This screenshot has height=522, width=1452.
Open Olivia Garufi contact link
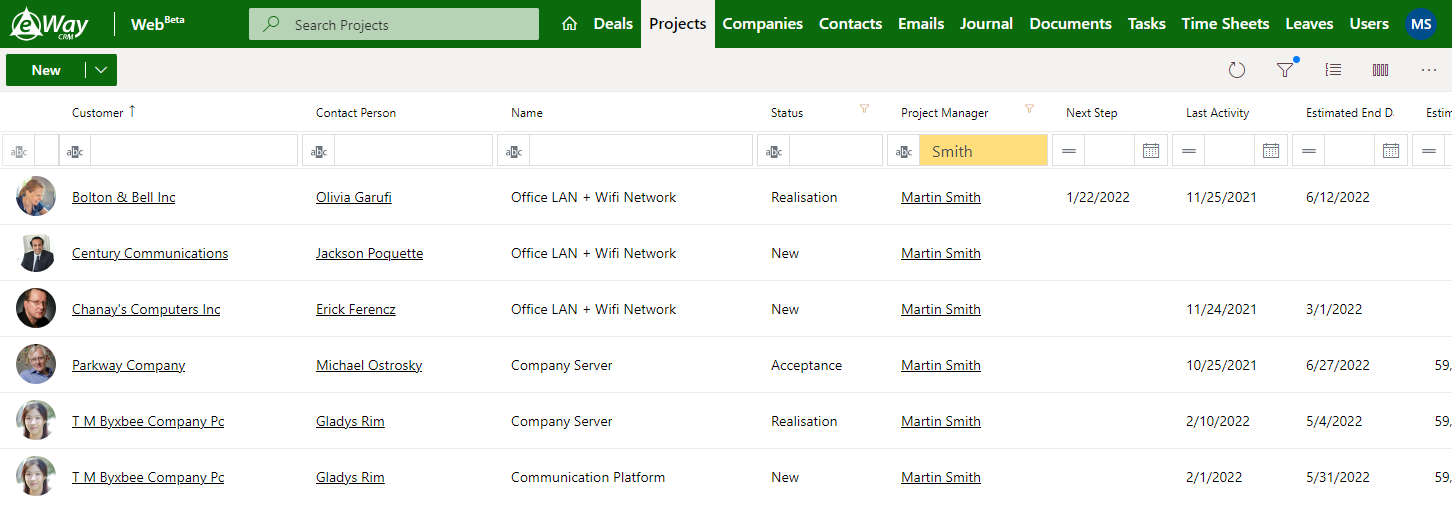tap(354, 197)
